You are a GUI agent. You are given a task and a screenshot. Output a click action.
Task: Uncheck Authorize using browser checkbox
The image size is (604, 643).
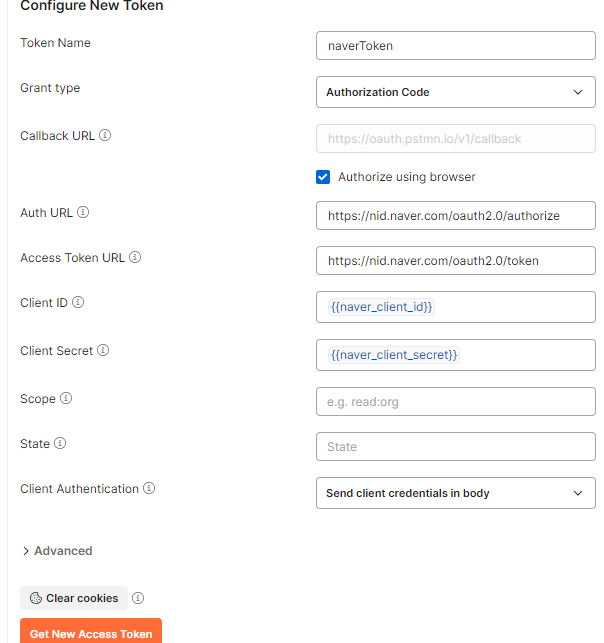323,177
